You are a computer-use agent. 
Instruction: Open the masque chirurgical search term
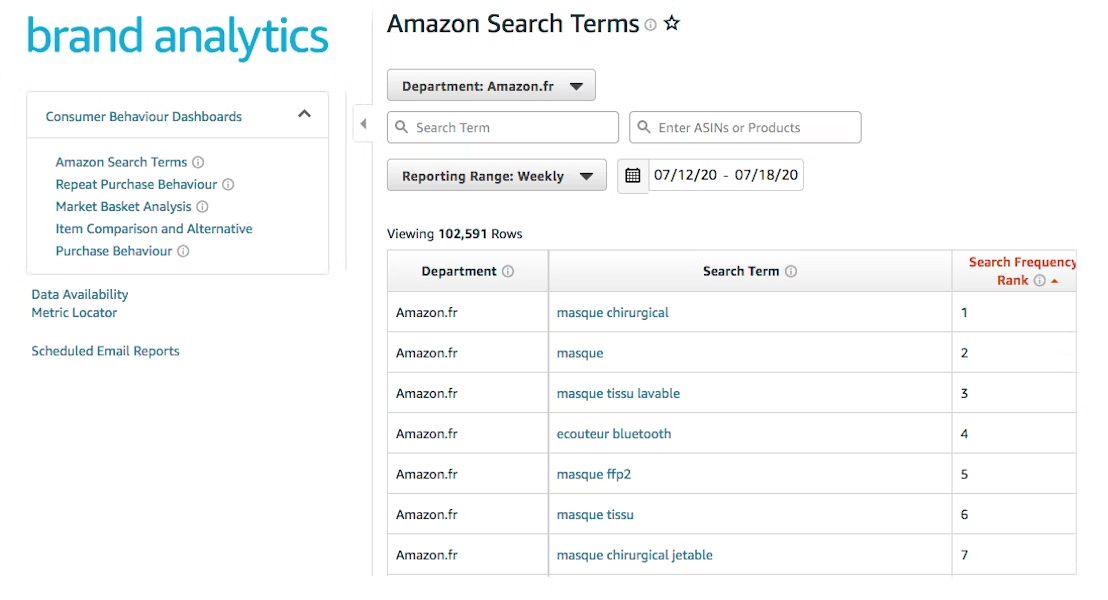point(613,312)
